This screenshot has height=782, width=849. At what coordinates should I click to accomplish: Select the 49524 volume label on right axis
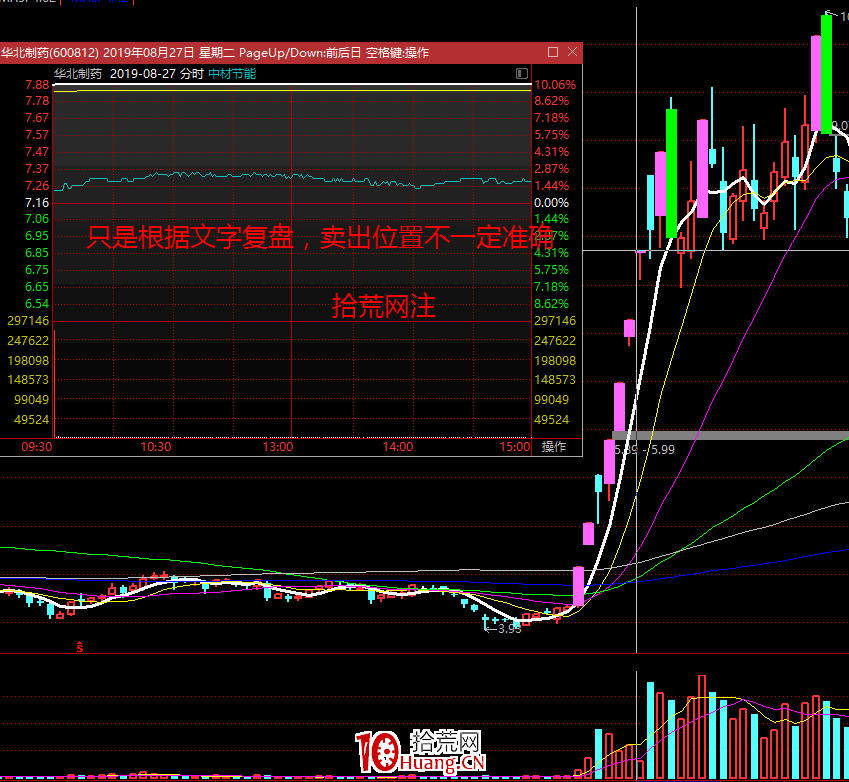click(551, 420)
